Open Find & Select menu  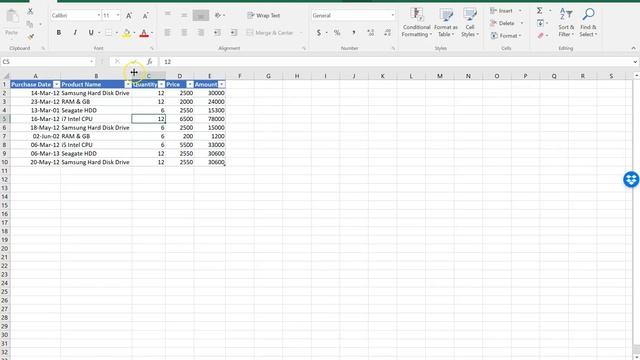(x=588, y=23)
